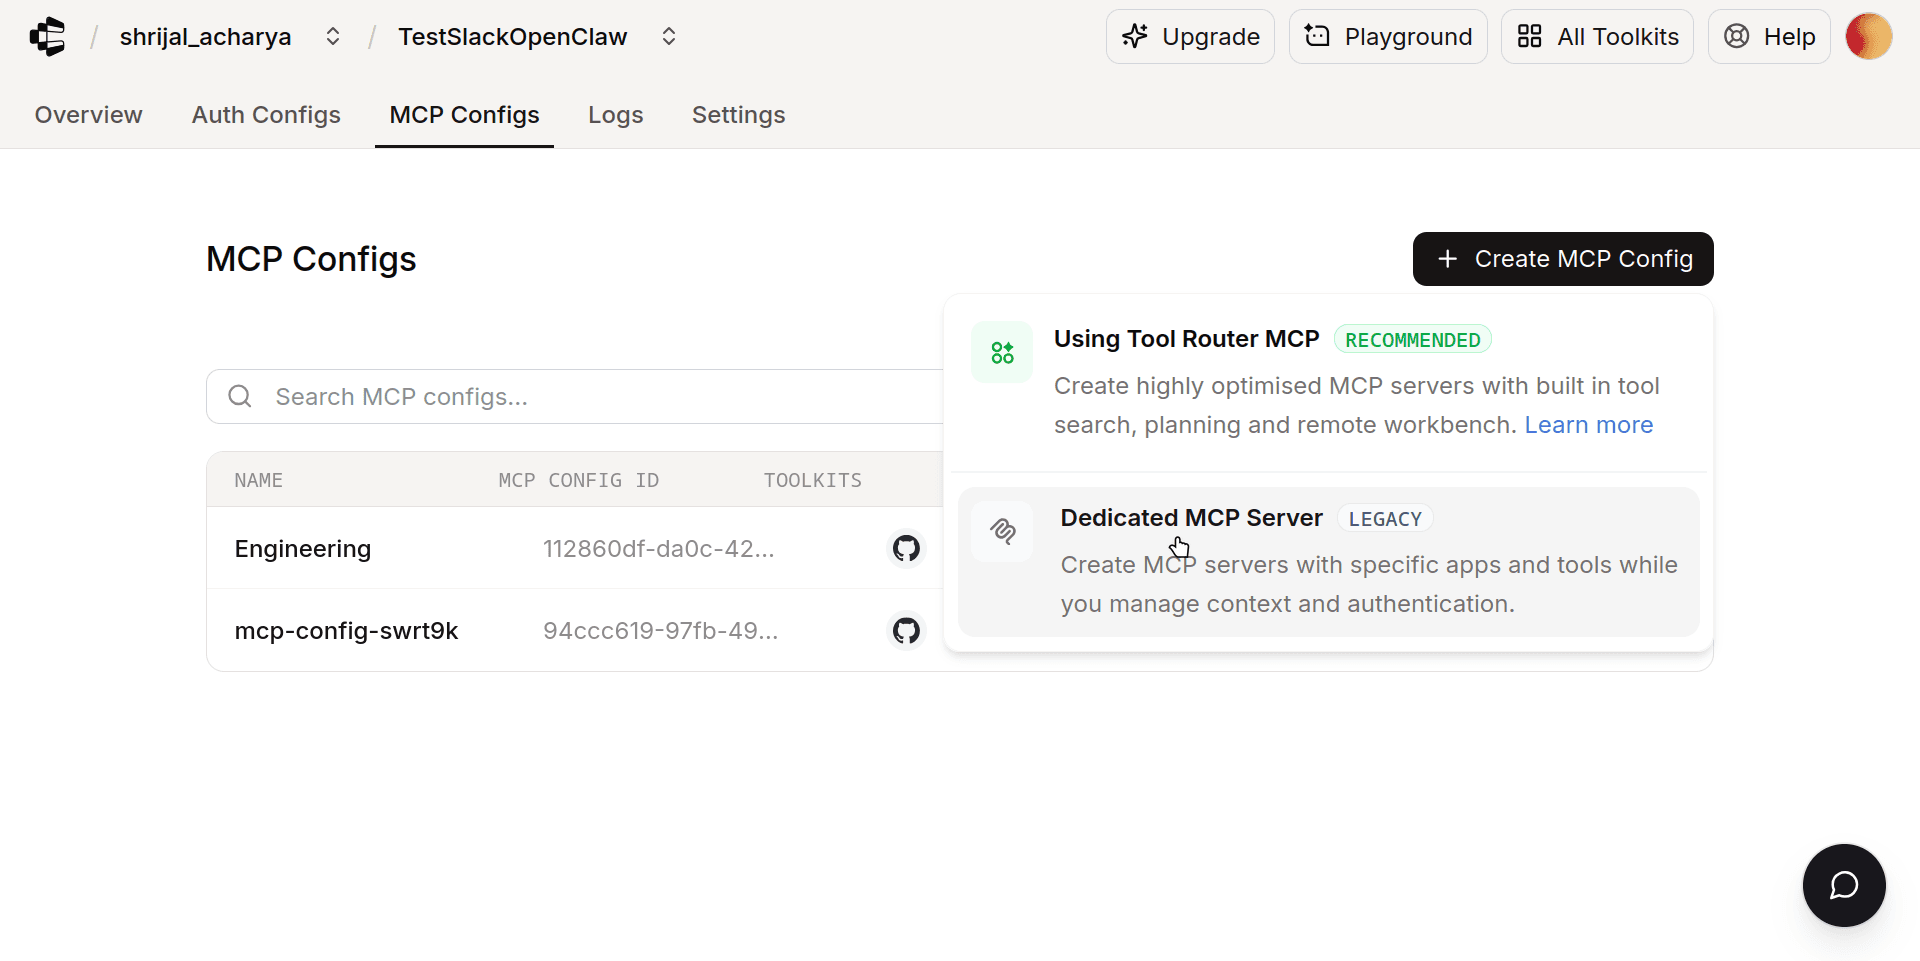The width and height of the screenshot is (1920, 961).
Task: Click the Create MCP Config button
Action: 1563,259
